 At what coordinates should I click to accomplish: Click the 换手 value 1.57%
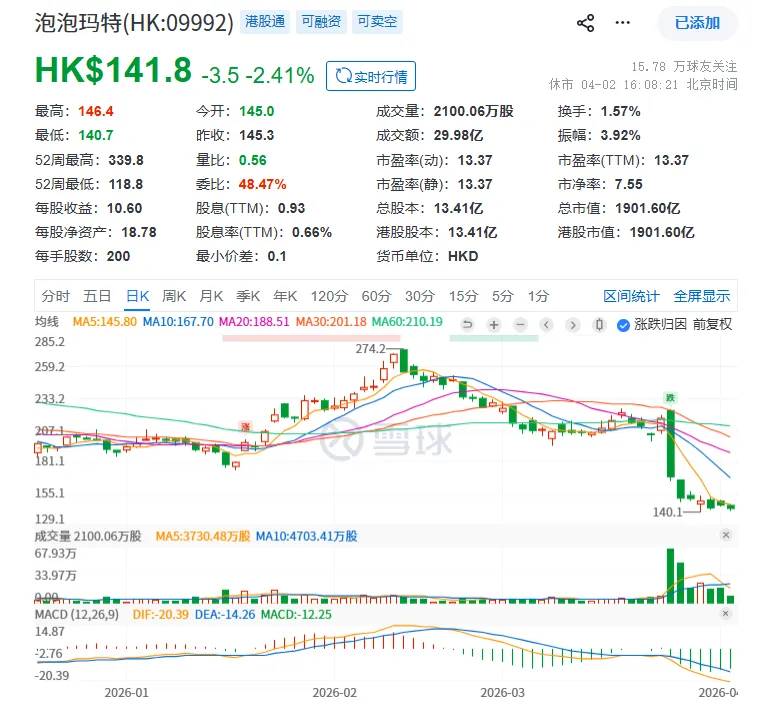pos(621,111)
